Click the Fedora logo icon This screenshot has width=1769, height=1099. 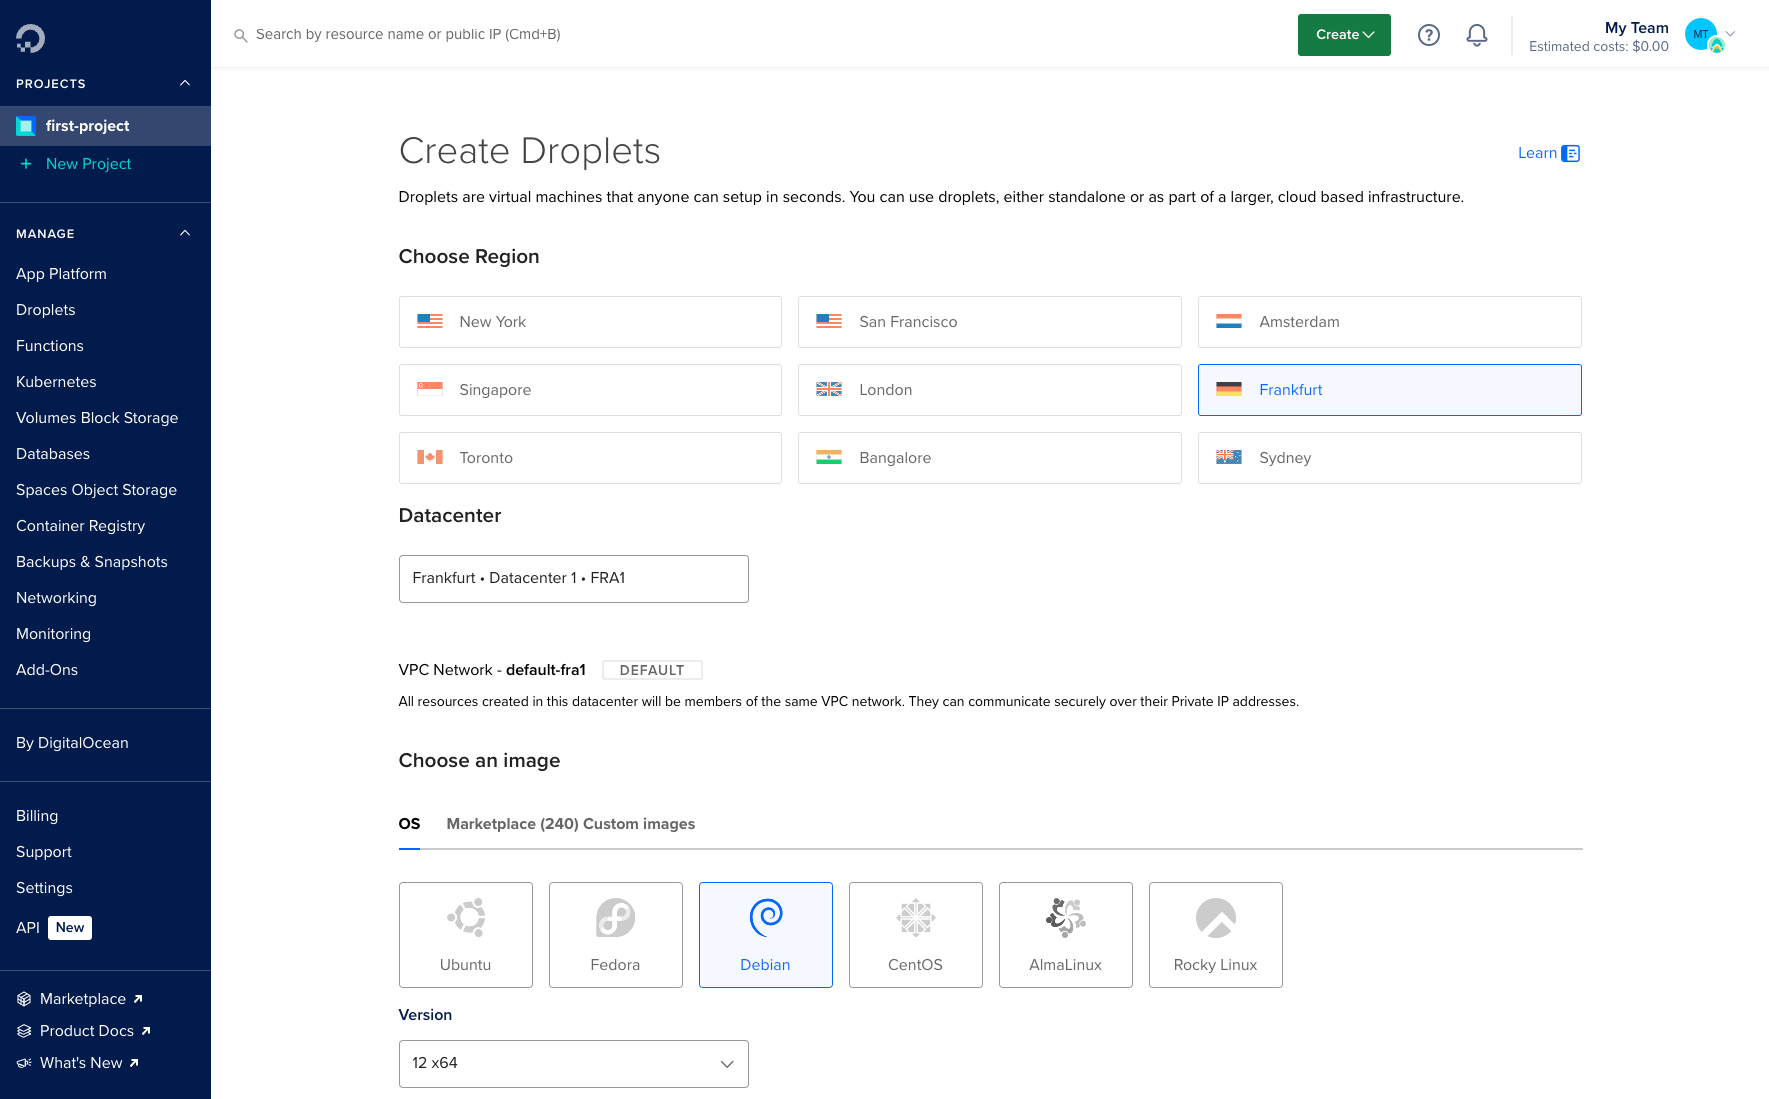coord(616,917)
